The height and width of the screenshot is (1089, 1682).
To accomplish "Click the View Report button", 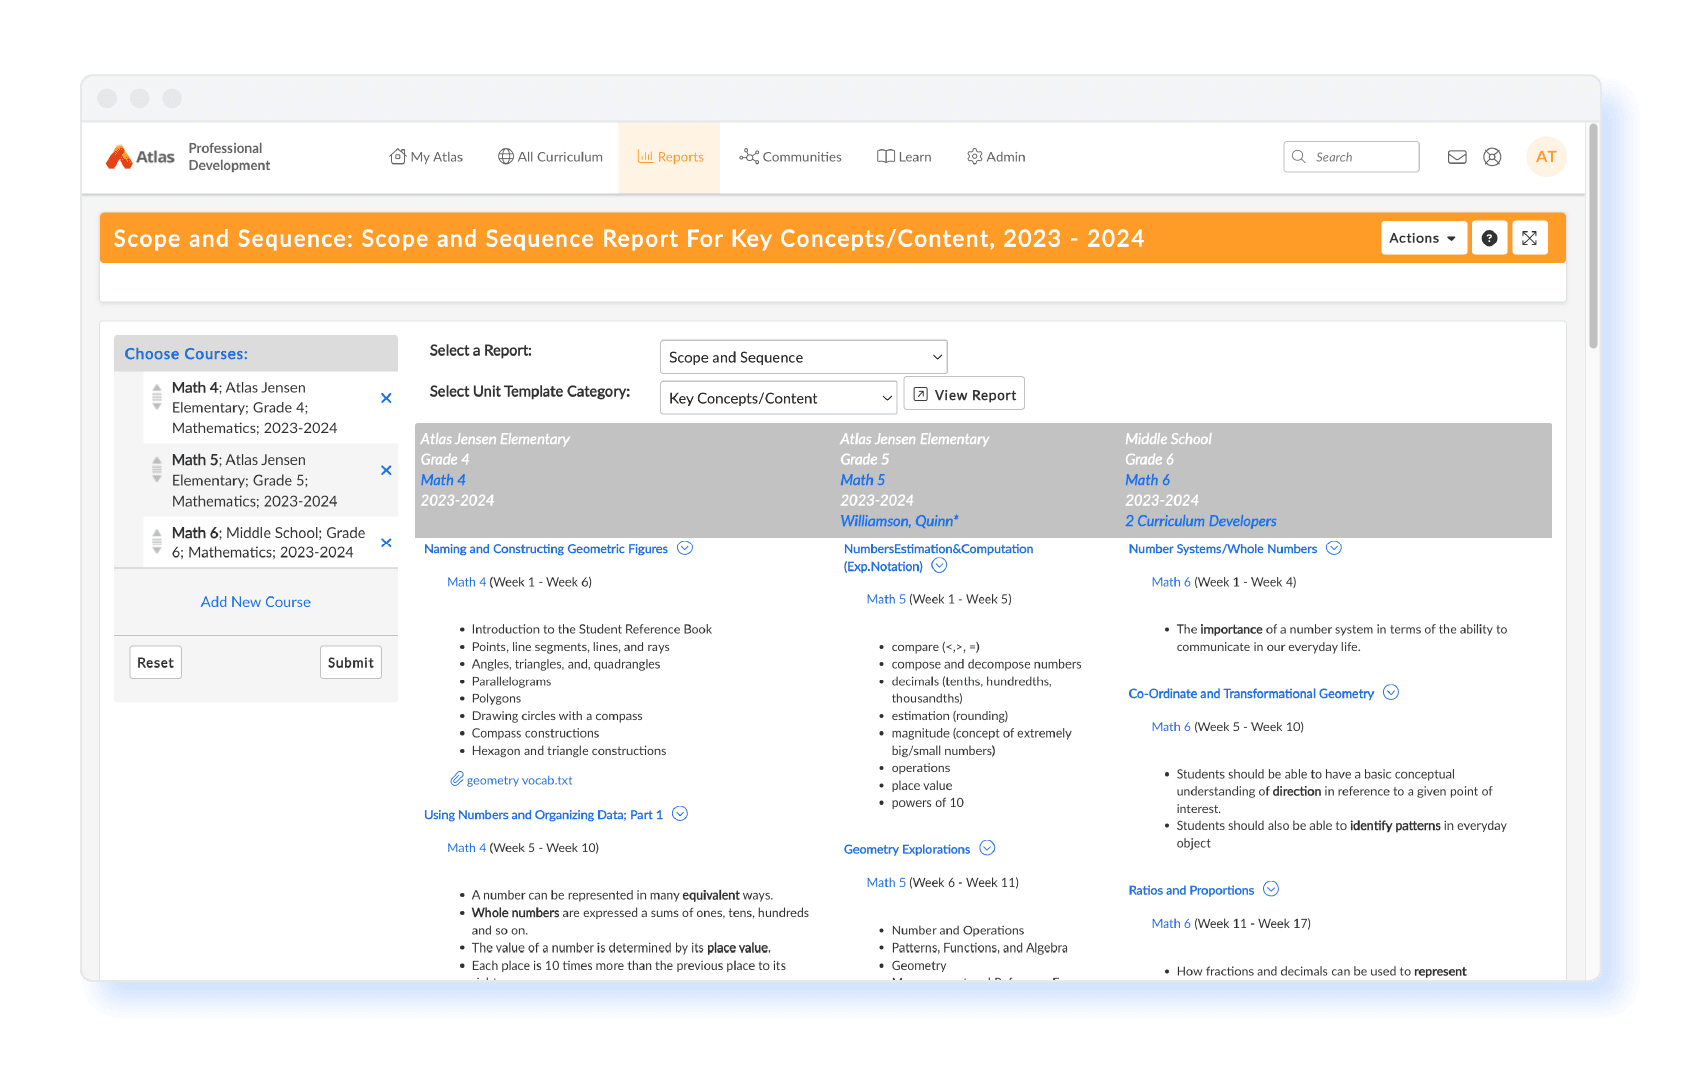I will [964, 394].
